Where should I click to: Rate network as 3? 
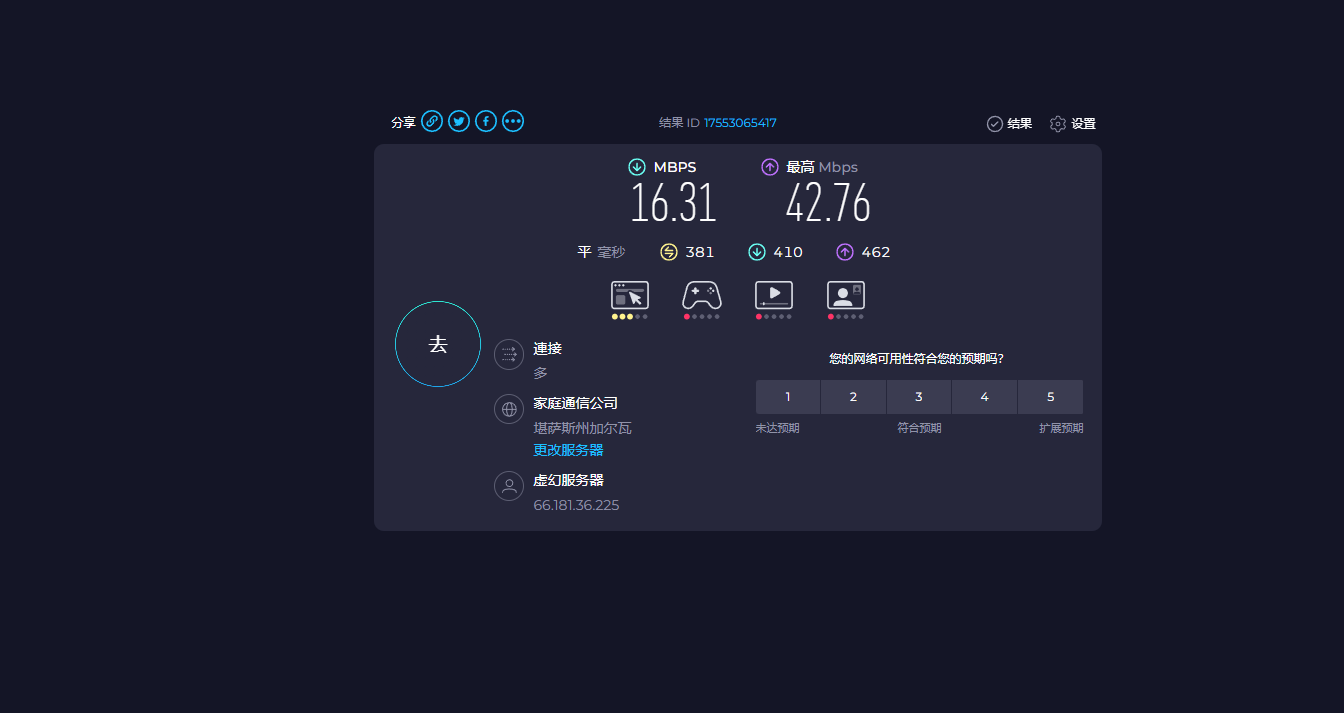(x=919, y=397)
